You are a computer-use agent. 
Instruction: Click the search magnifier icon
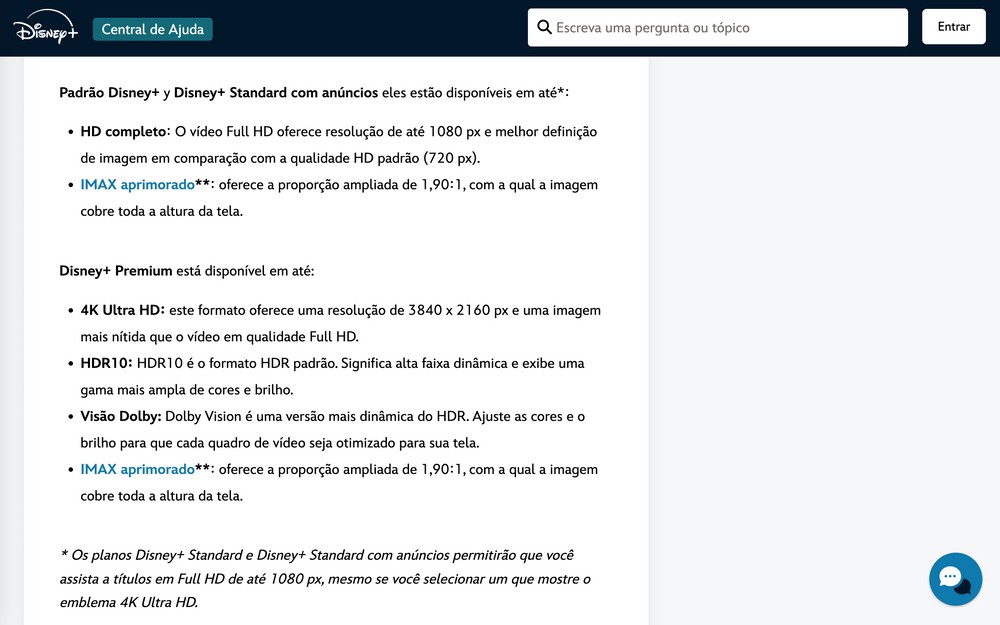tap(544, 27)
